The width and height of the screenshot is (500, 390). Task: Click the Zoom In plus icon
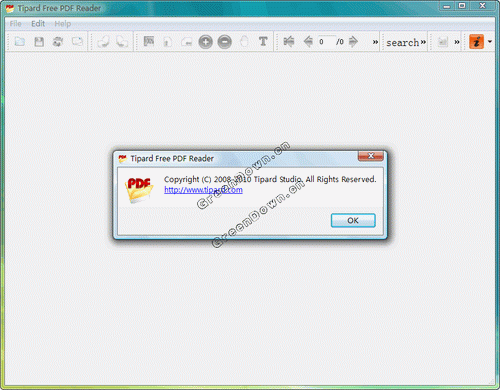[x=206, y=42]
